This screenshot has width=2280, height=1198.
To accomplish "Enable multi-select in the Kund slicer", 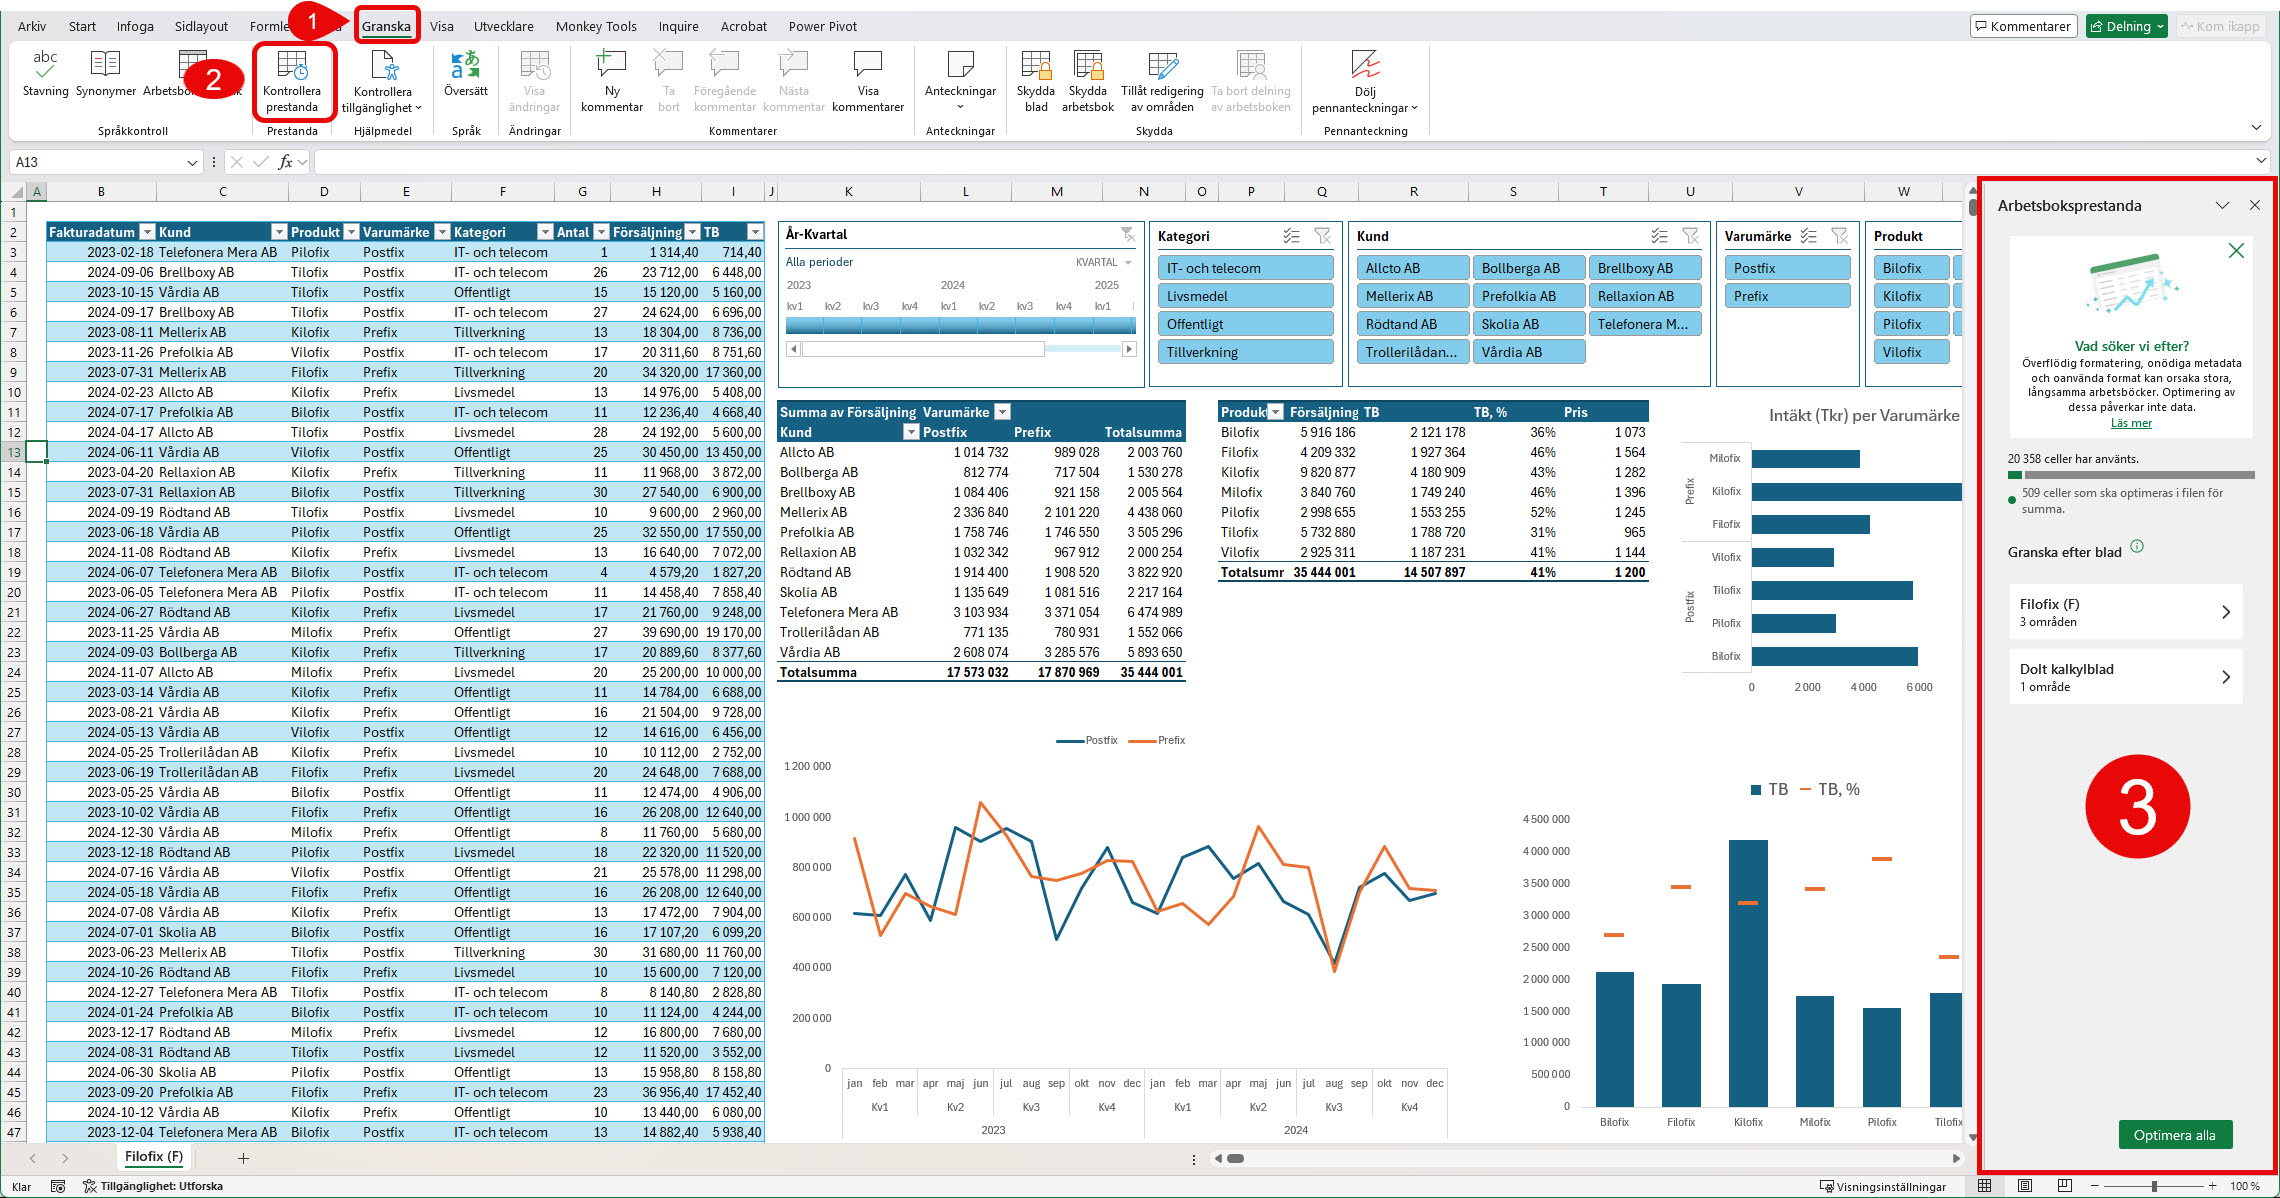I will click(x=1659, y=236).
